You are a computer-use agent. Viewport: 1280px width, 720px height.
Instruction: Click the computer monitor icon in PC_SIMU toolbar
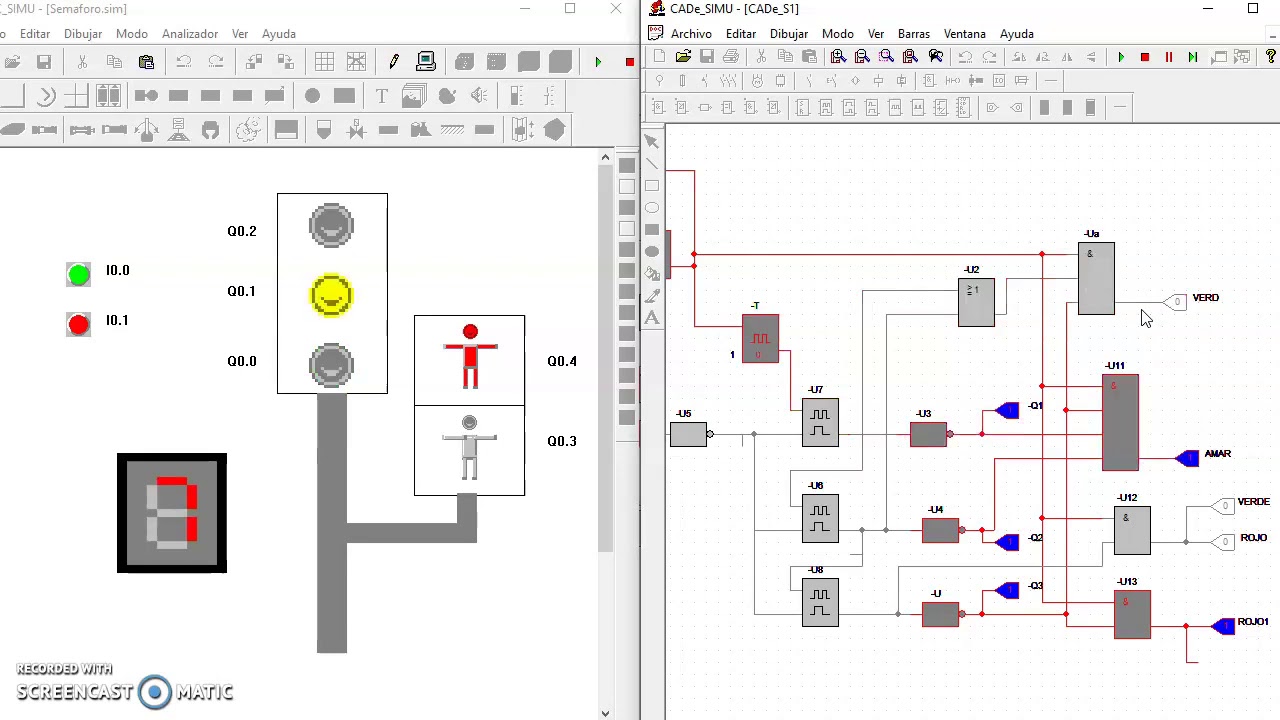click(426, 62)
